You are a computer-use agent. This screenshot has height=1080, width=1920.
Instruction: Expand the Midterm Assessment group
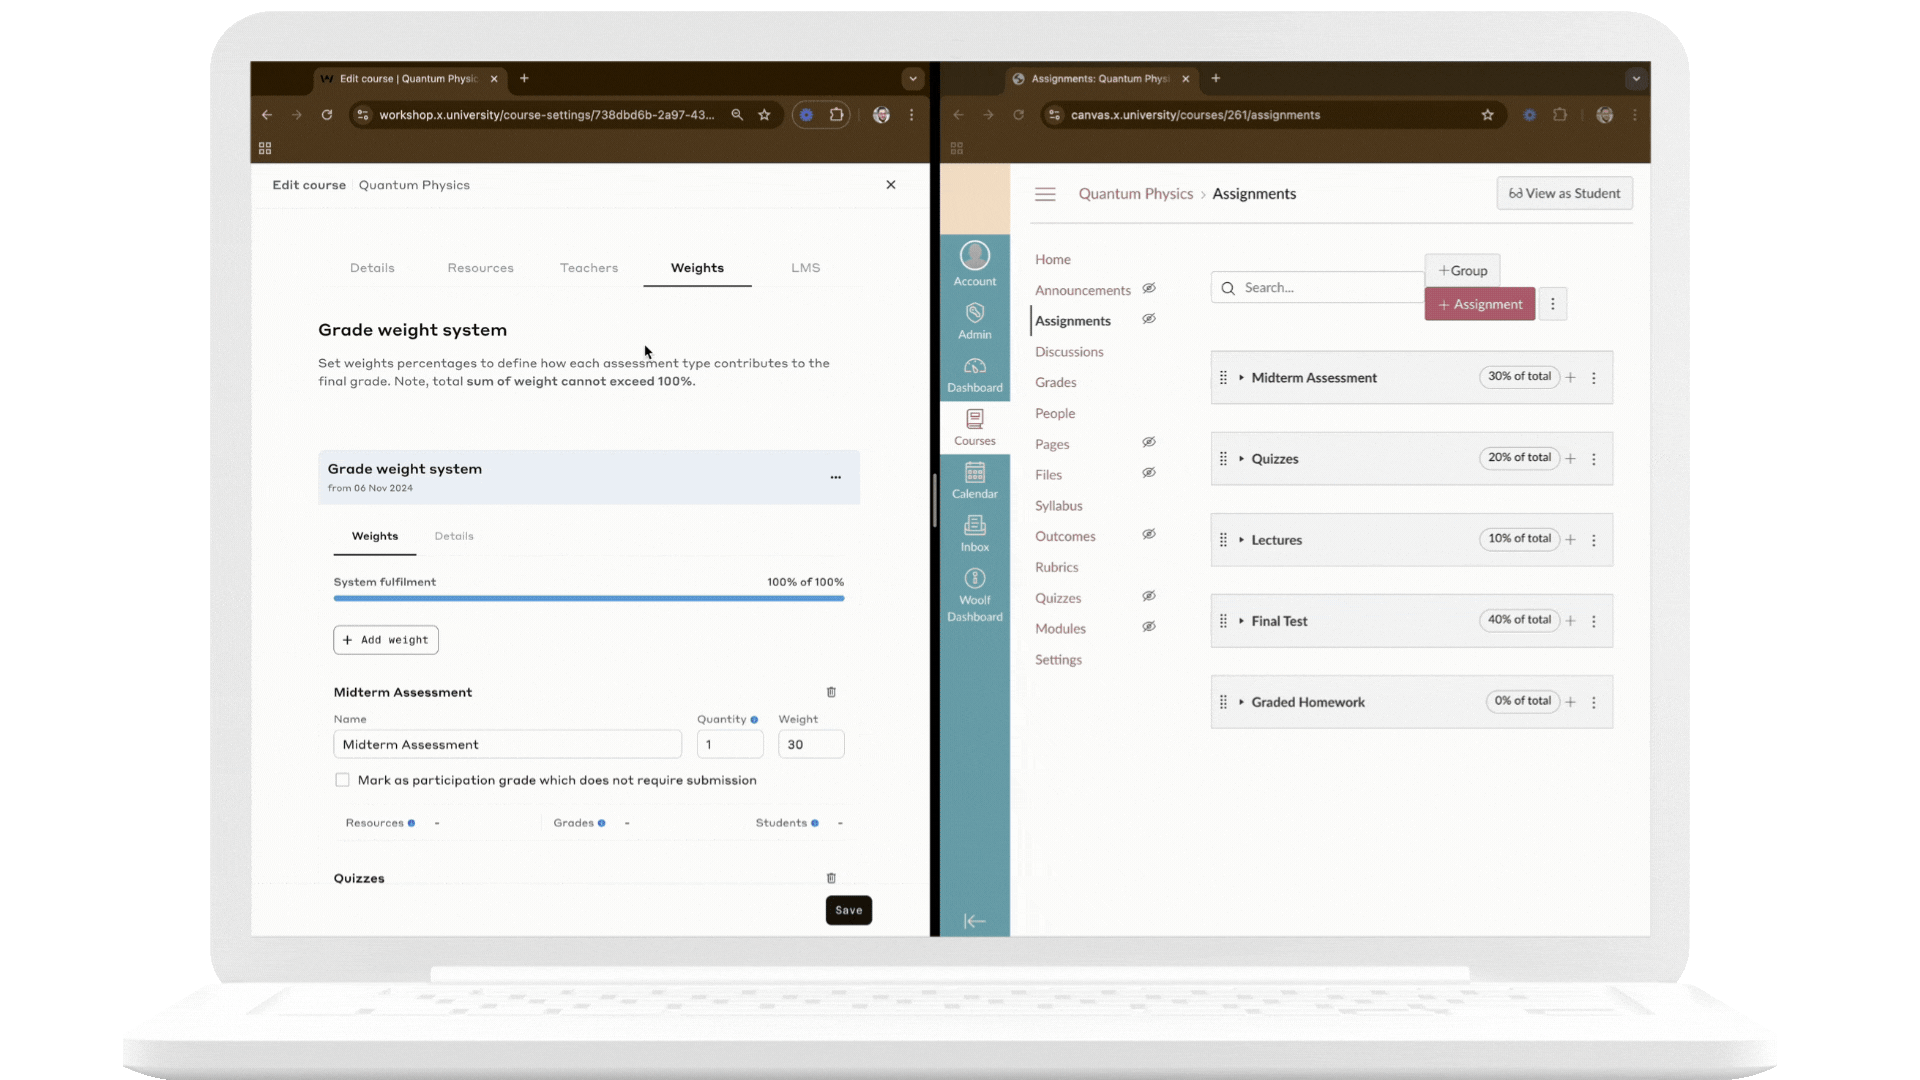click(1240, 377)
